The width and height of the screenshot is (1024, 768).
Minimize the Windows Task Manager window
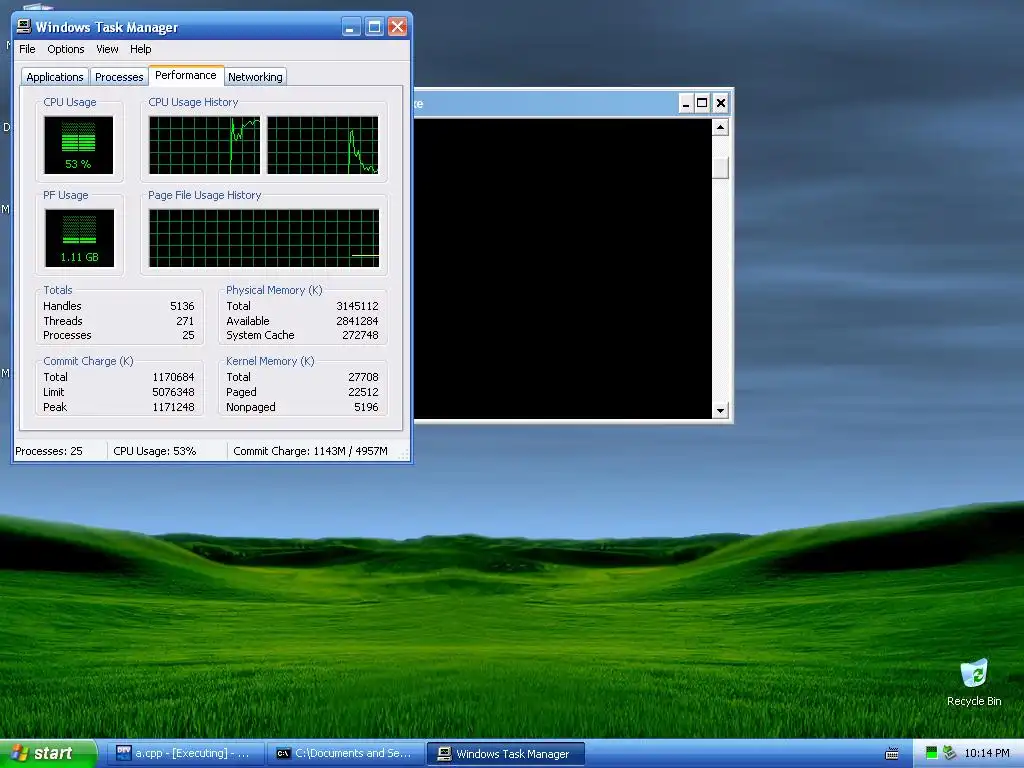click(351, 27)
